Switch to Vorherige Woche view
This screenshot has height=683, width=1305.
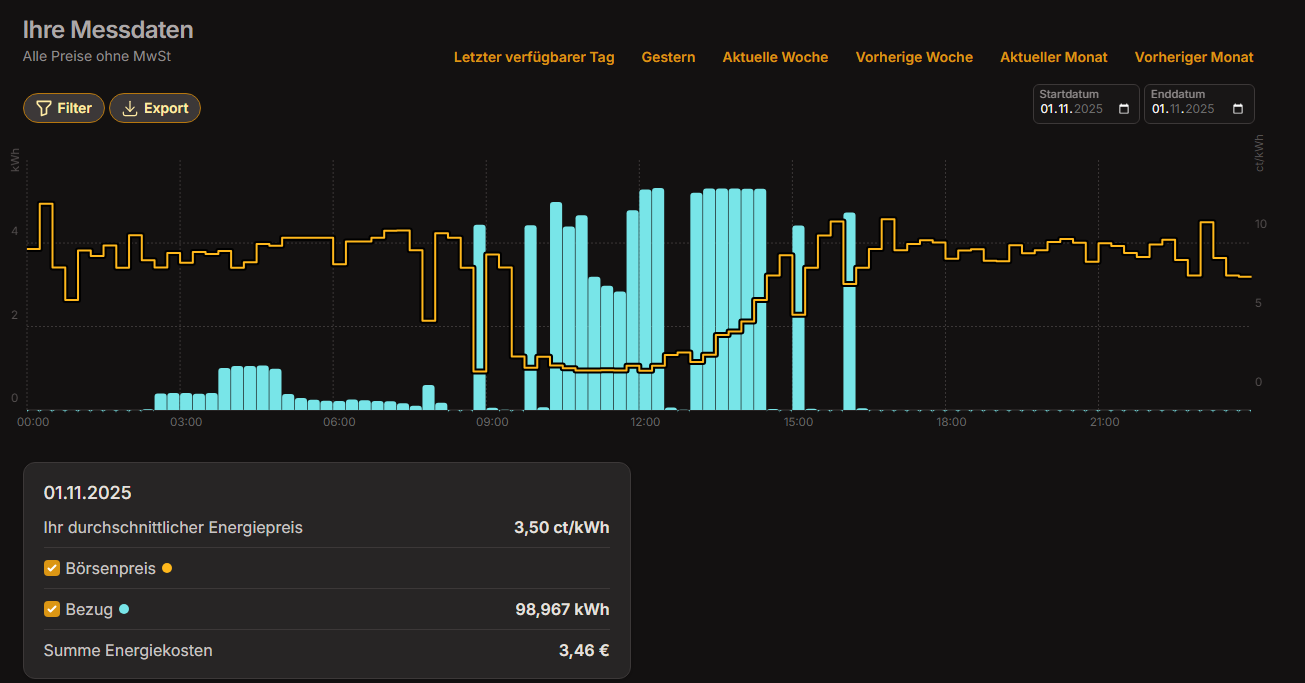pyautogui.click(x=914, y=57)
